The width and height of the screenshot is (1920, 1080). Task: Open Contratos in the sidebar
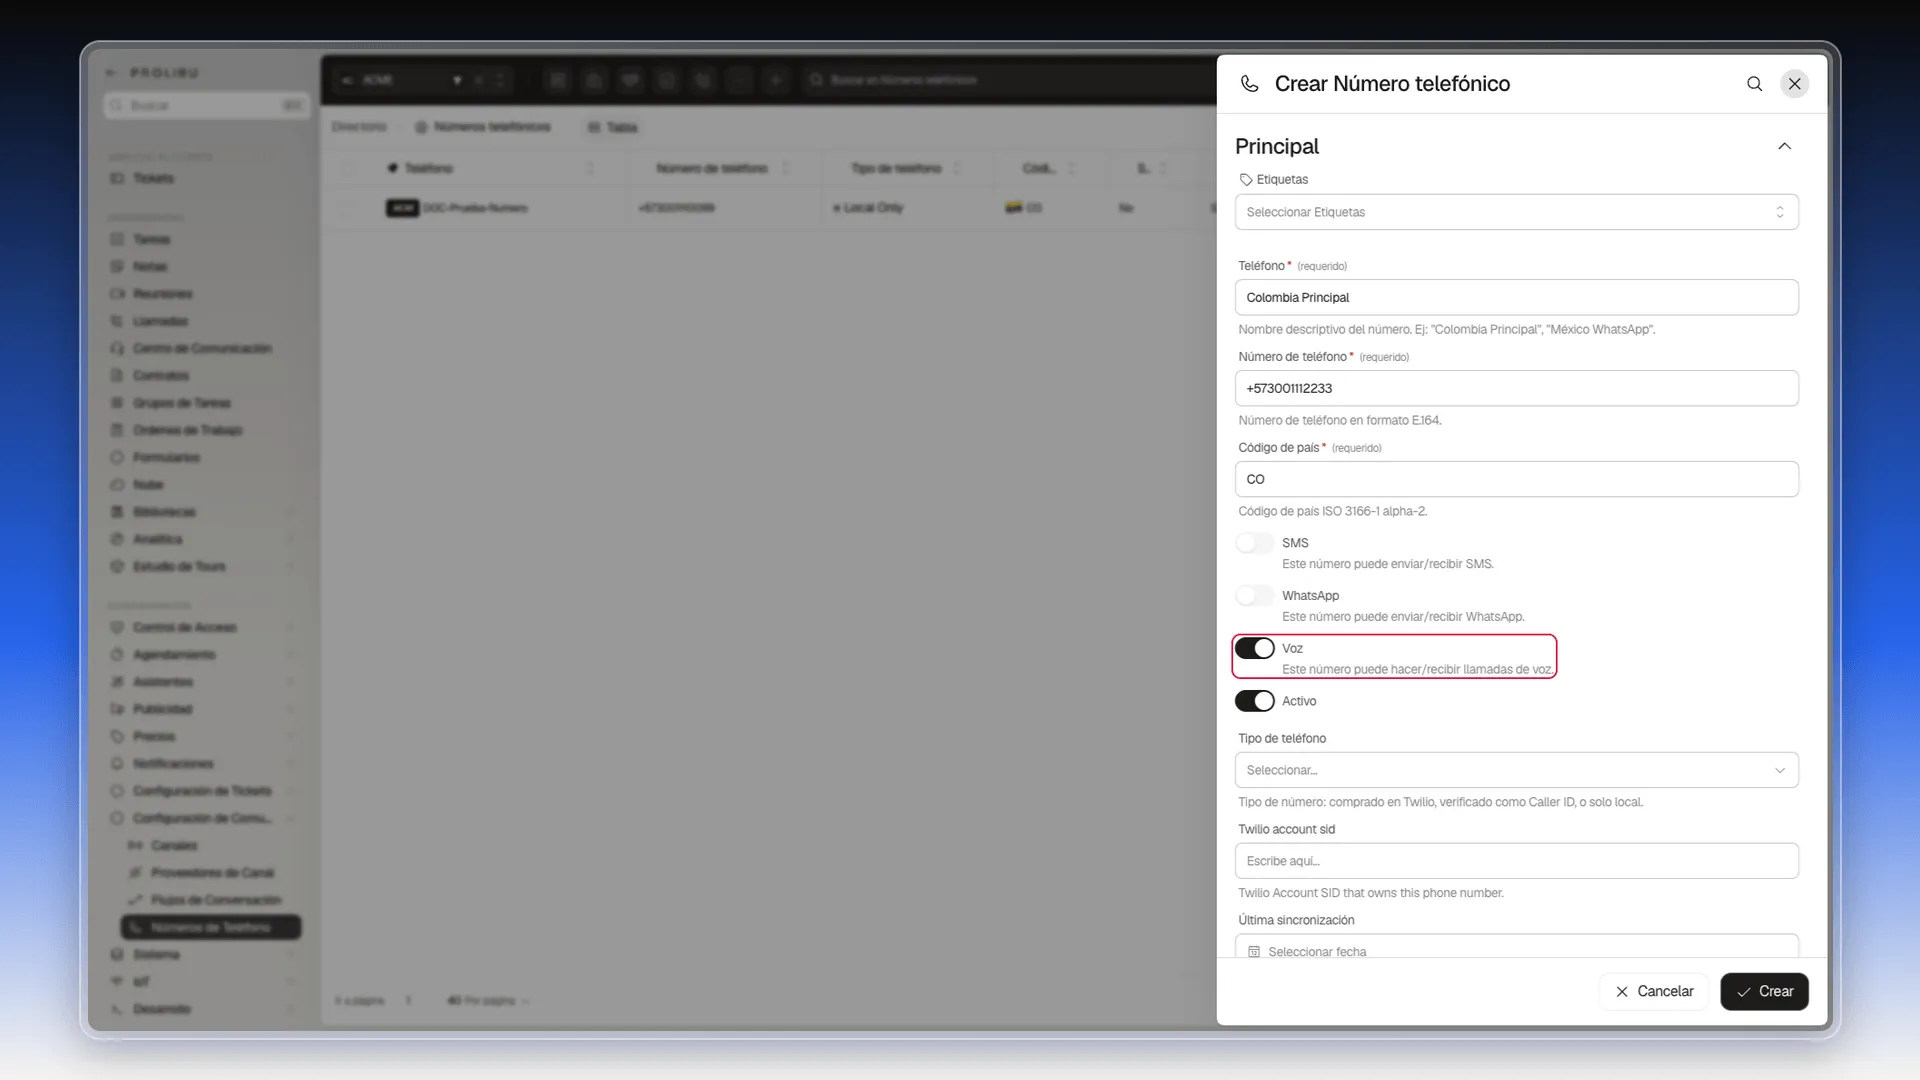coord(160,376)
